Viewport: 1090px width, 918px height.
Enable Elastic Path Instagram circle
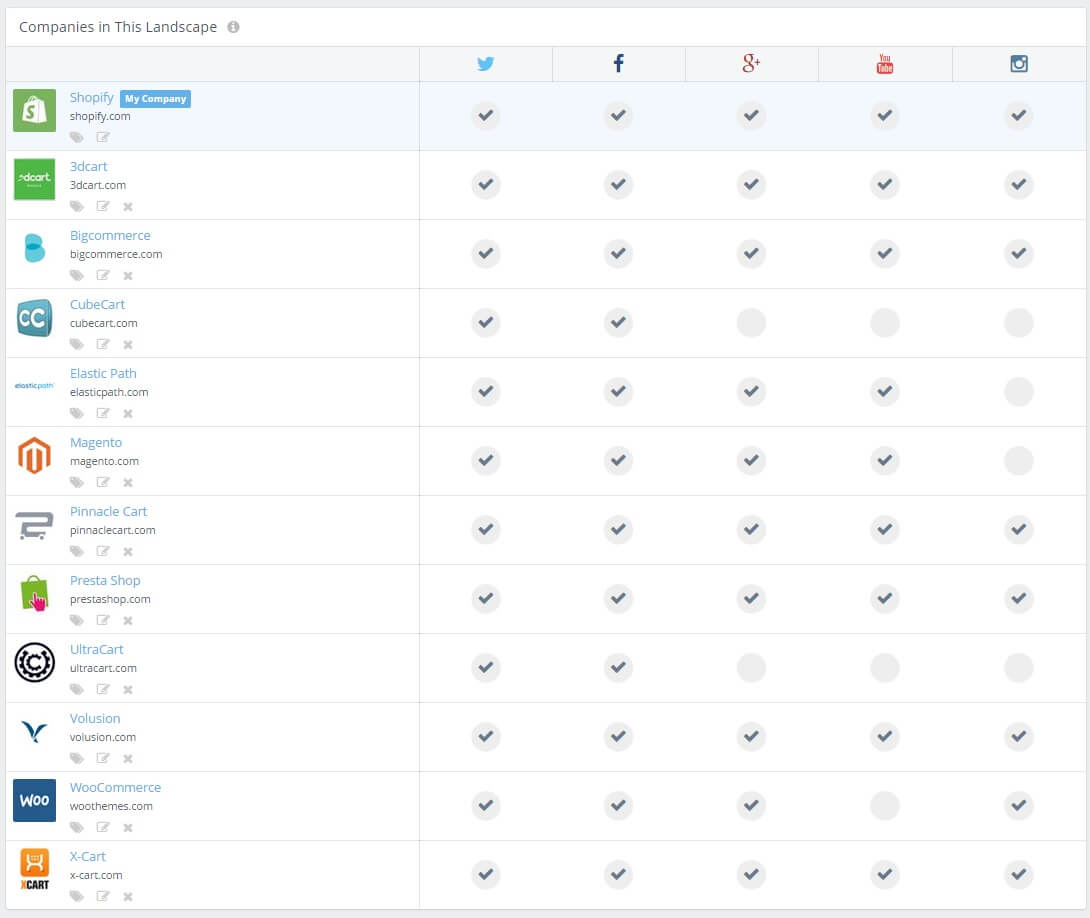click(x=1018, y=391)
